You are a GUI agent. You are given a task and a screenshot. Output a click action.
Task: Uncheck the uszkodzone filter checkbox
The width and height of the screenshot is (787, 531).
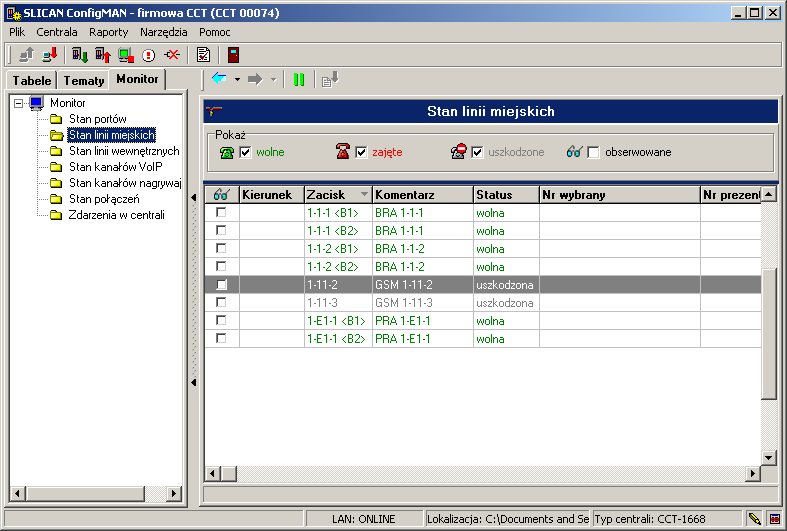477,152
